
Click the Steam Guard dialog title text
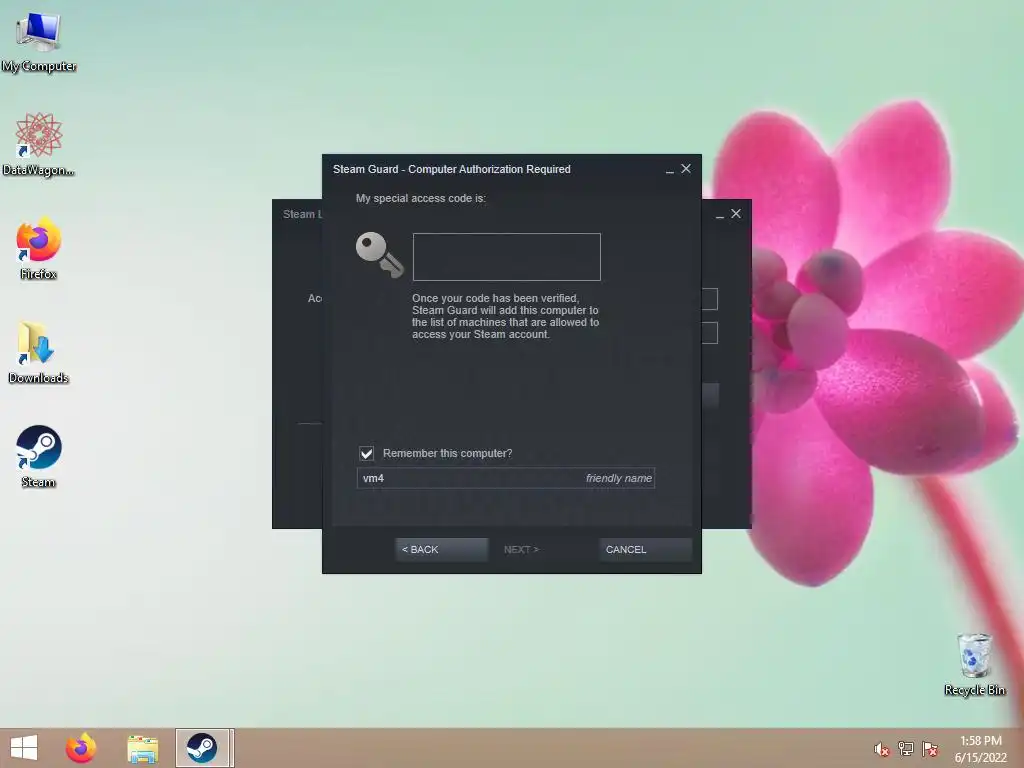click(x=452, y=169)
